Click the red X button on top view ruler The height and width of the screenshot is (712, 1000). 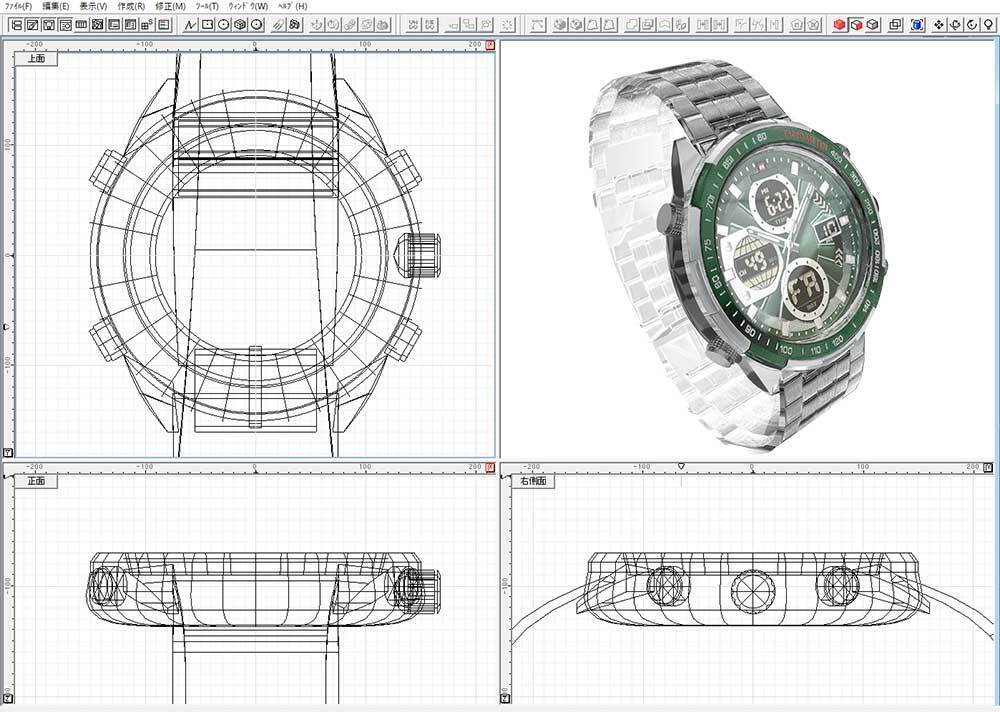(490, 45)
